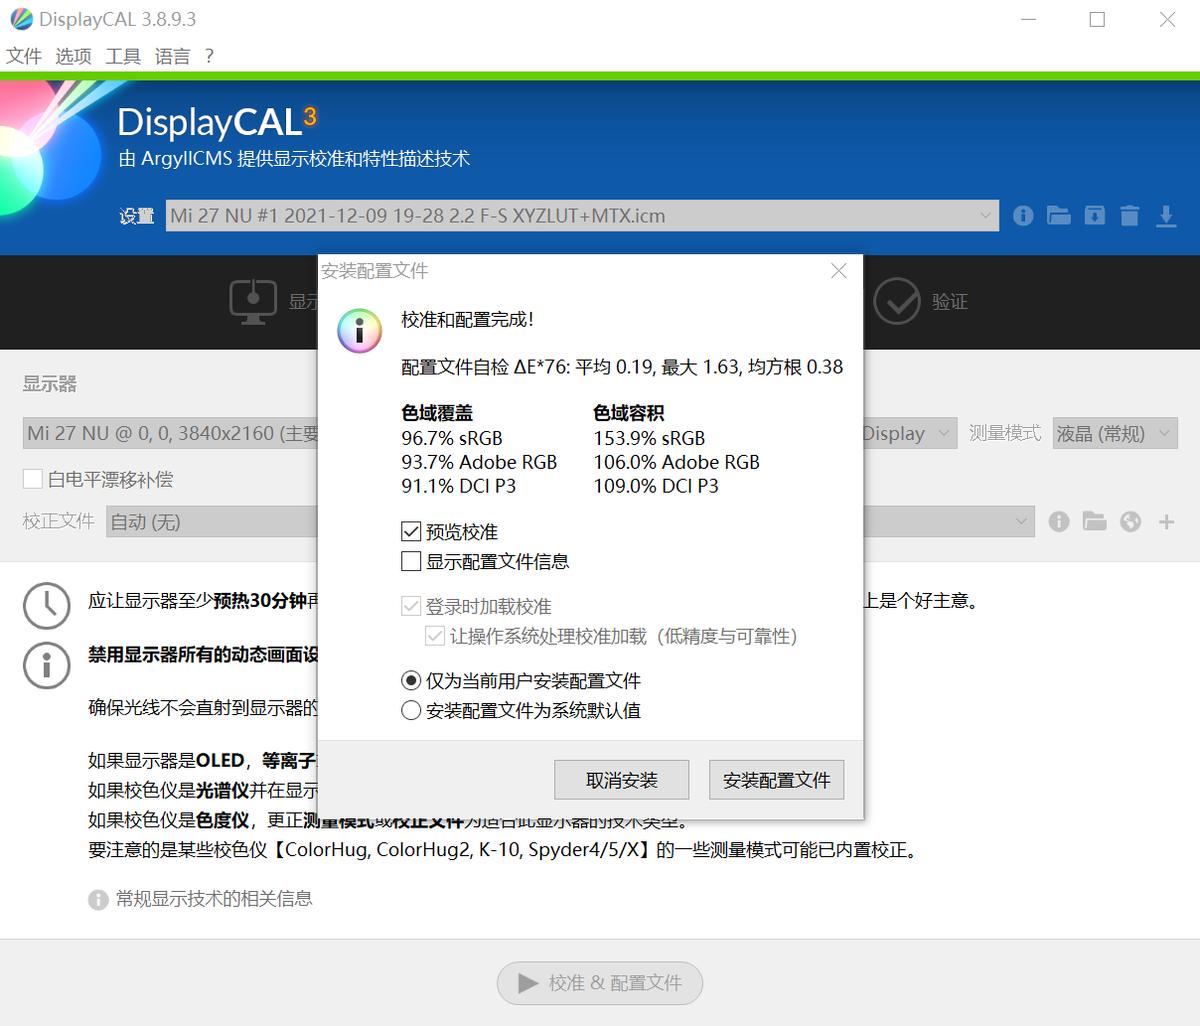Uncheck the 预览校准 checkbox
1200x1026 pixels.
410,531
